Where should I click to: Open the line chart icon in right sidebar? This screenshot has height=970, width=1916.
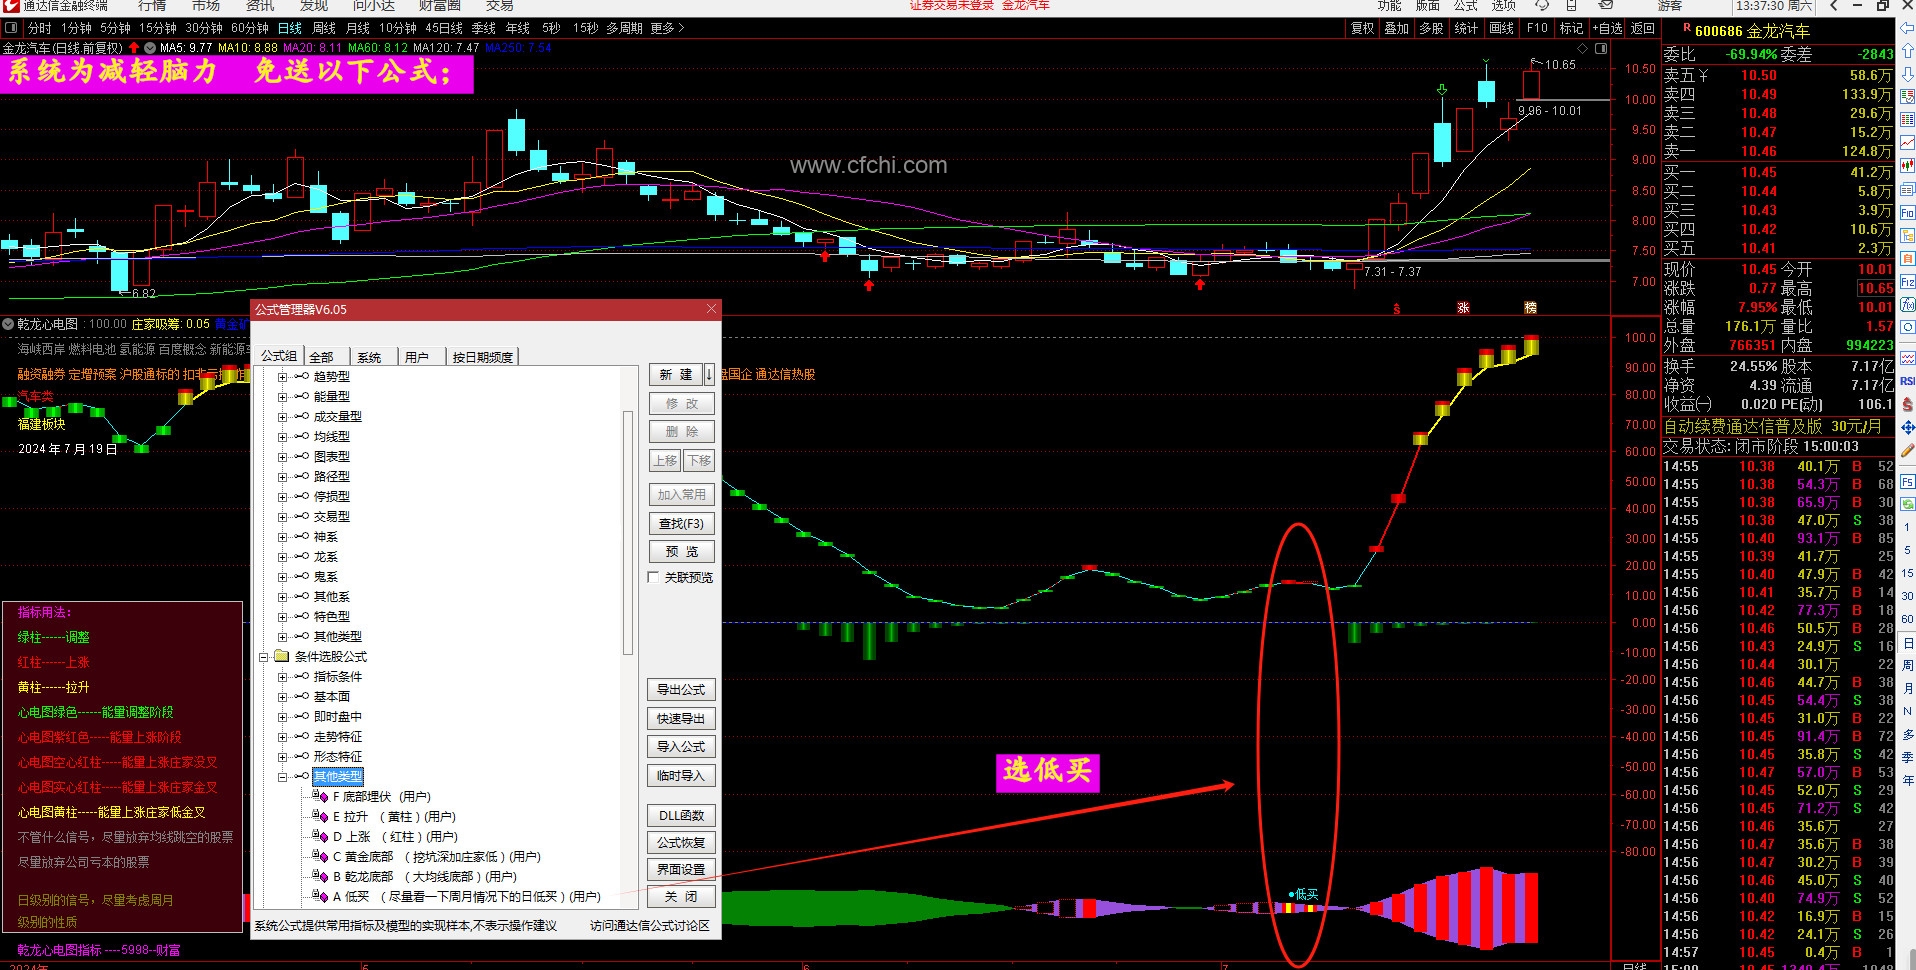(x=1907, y=144)
